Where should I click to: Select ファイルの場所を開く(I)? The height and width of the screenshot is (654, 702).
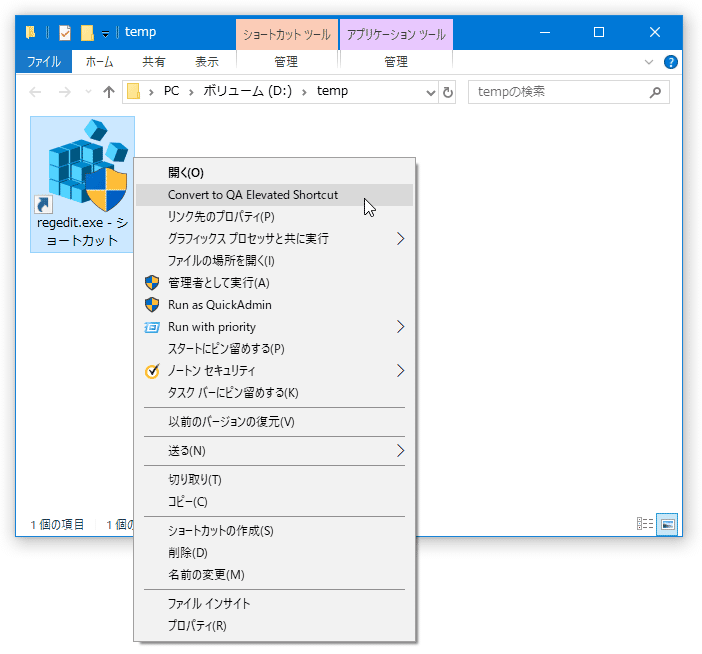tap(274, 261)
